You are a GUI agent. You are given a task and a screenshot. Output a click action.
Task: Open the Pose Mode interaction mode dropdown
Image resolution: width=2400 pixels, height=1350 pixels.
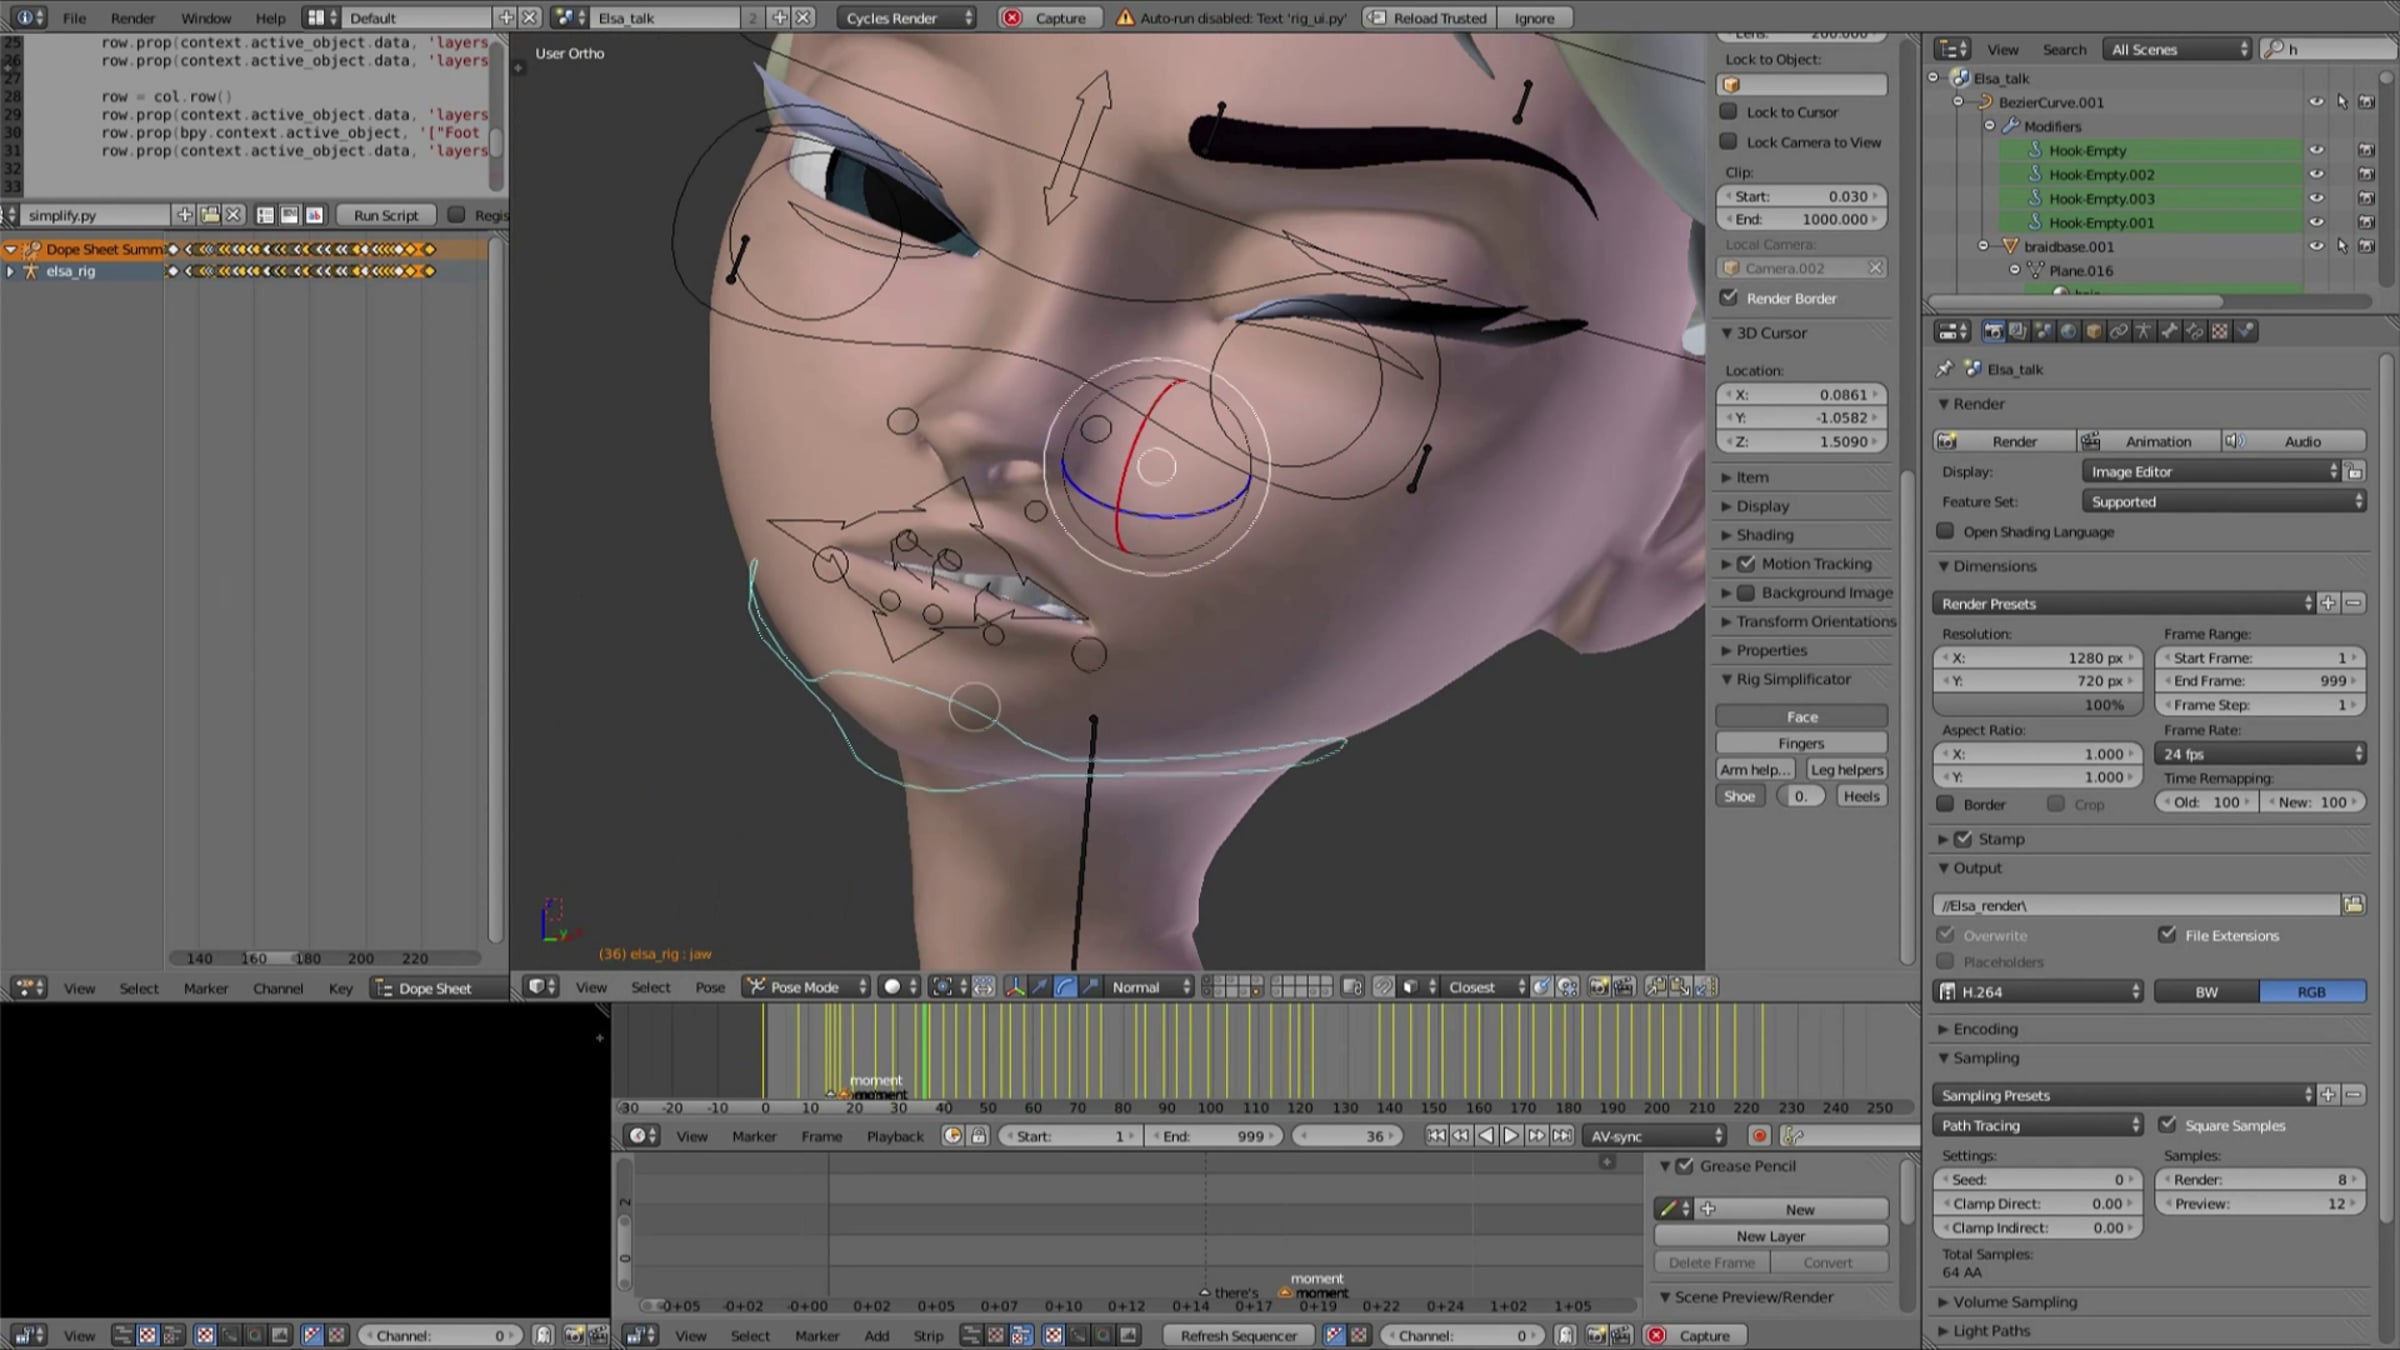click(x=806, y=987)
